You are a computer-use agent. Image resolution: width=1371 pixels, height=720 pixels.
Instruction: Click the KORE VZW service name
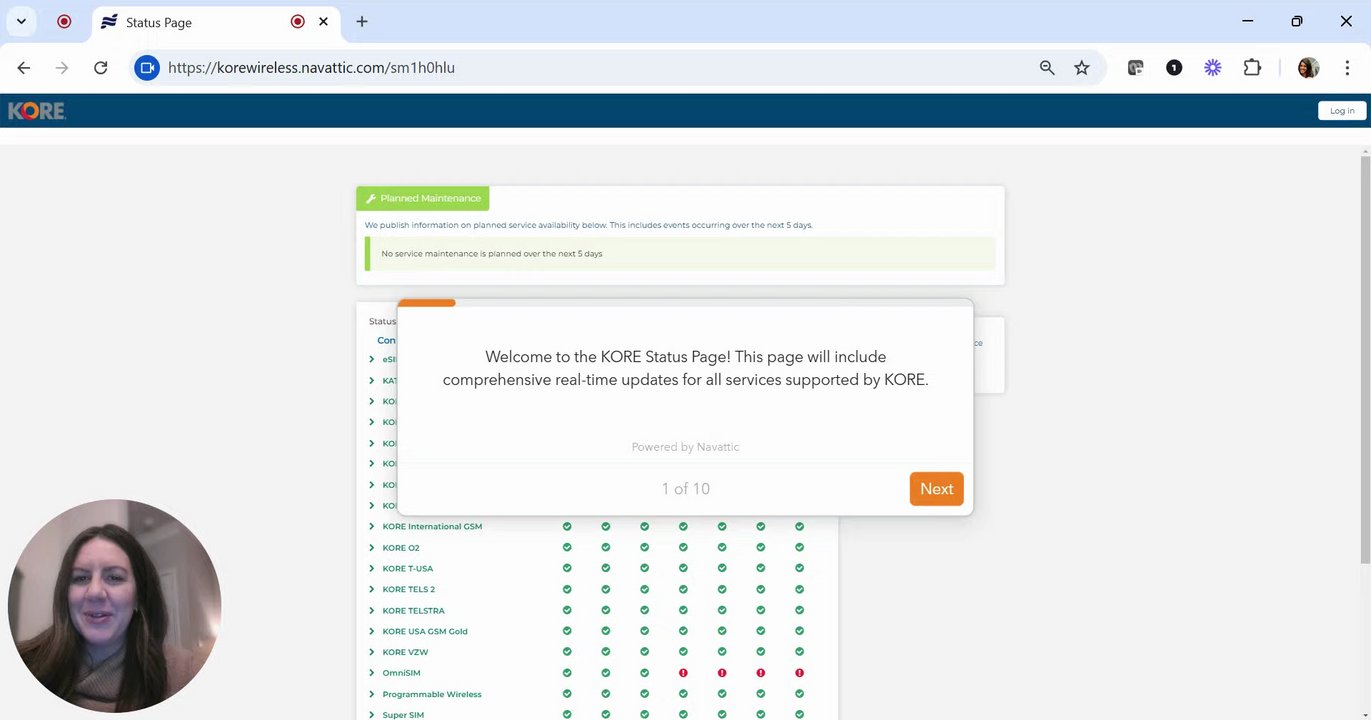coord(405,652)
